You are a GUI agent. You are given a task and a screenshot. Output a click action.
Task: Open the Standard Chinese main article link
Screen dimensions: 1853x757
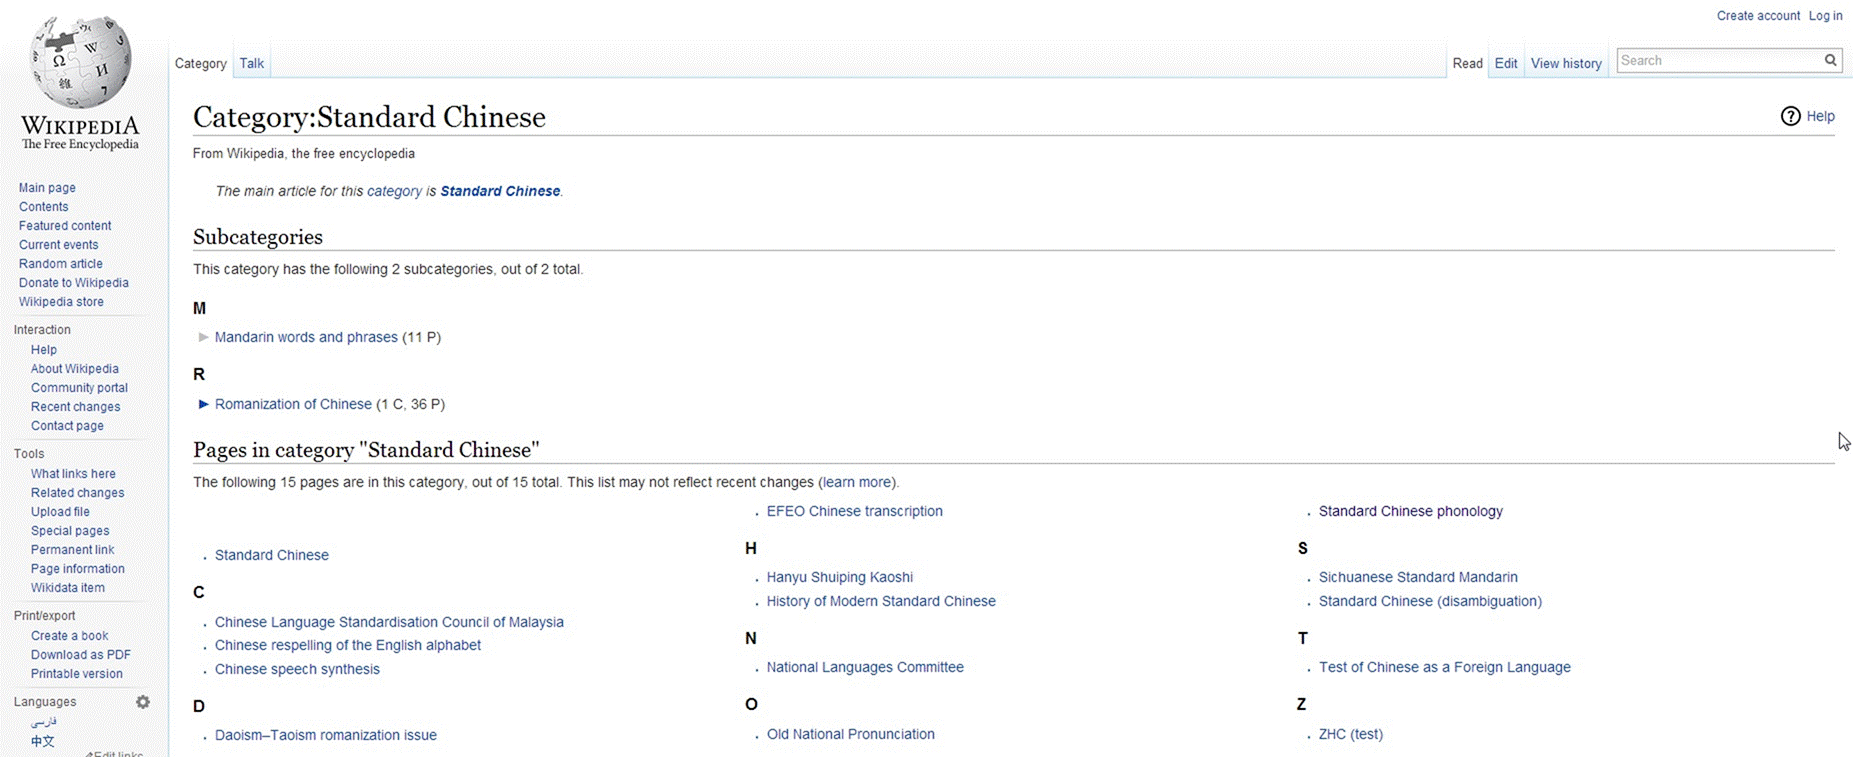500,191
